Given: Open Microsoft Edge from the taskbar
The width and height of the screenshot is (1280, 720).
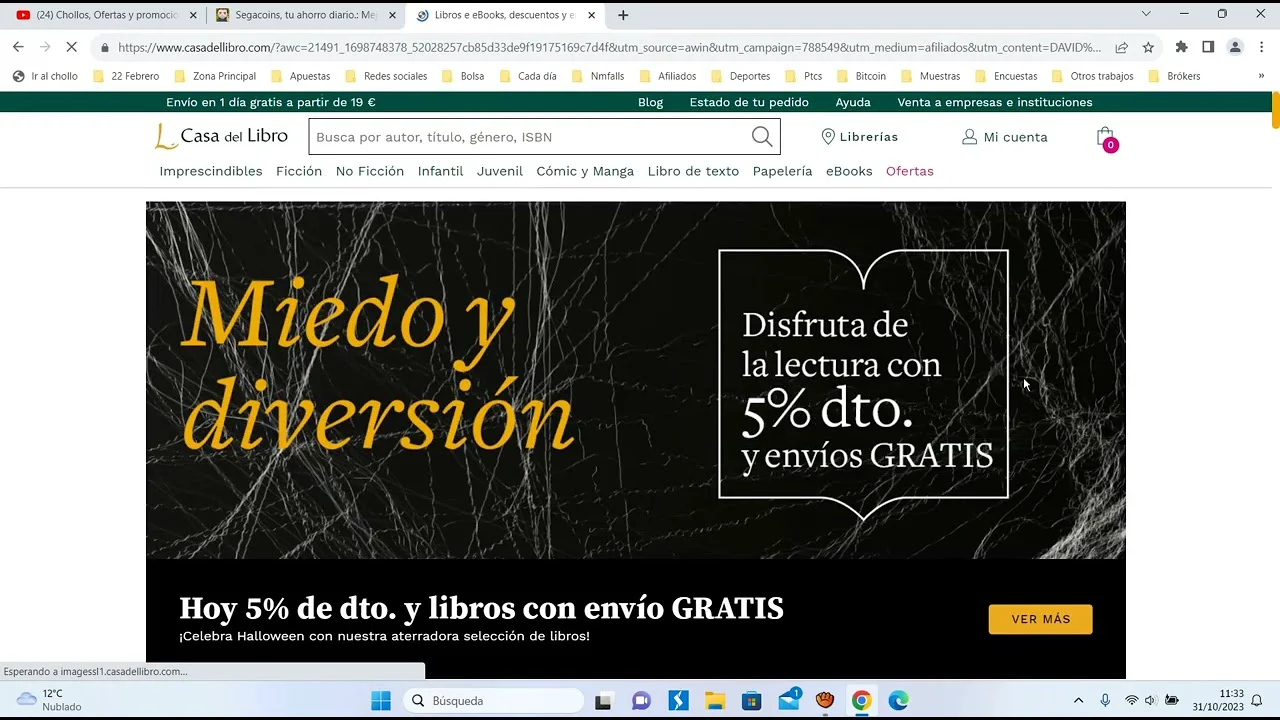Looking at the screenshot, I should tap(898, 701).
